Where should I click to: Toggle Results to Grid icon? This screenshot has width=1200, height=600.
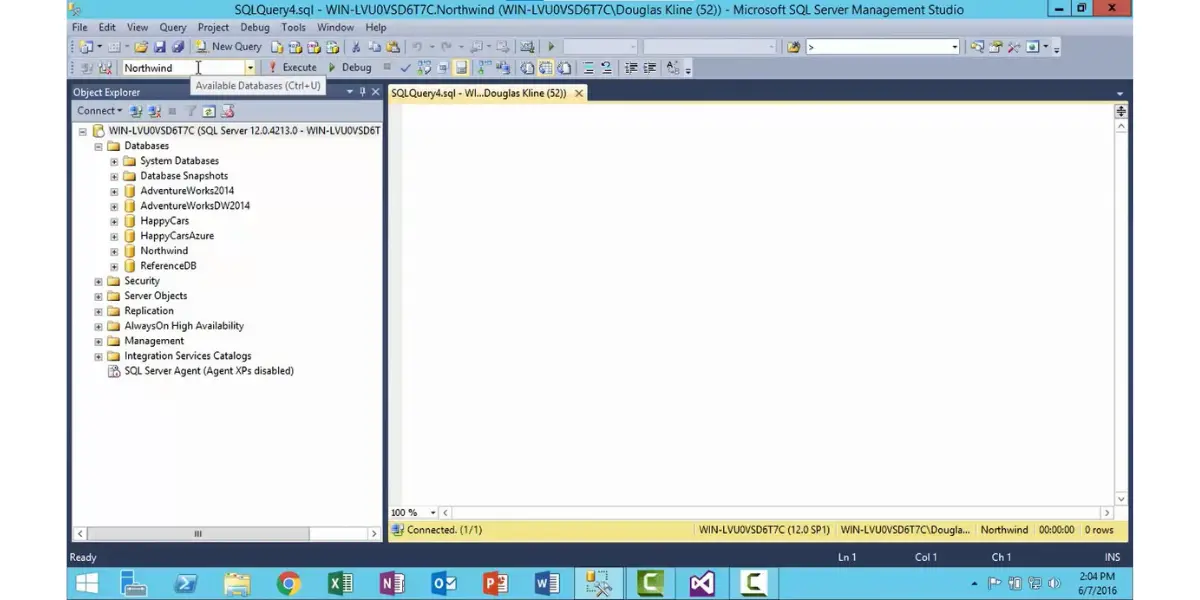pyautogui.click(x=545, y=67)
